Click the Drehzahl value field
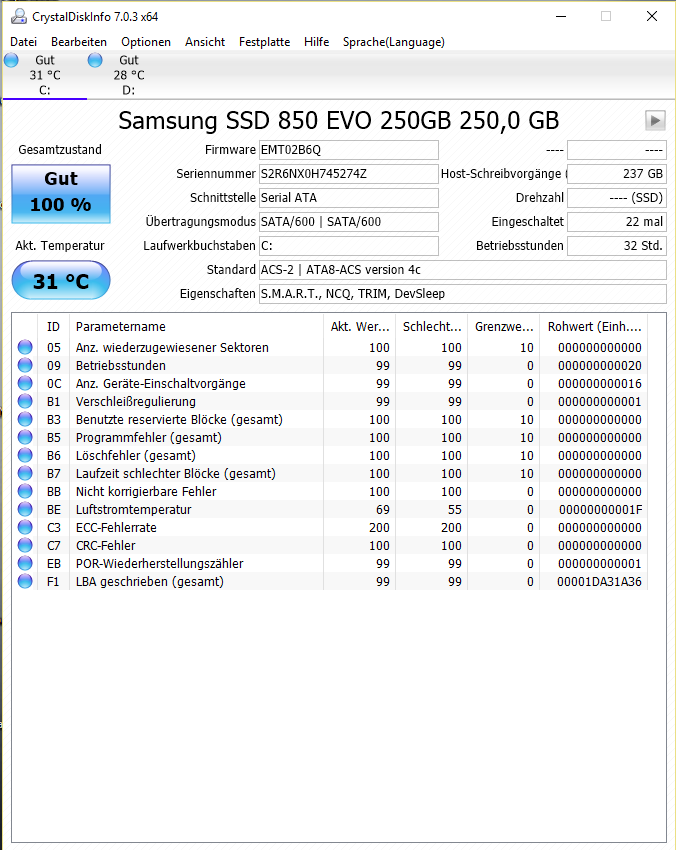This screenshot has width=676, height=850. click(x=616, y=197)
